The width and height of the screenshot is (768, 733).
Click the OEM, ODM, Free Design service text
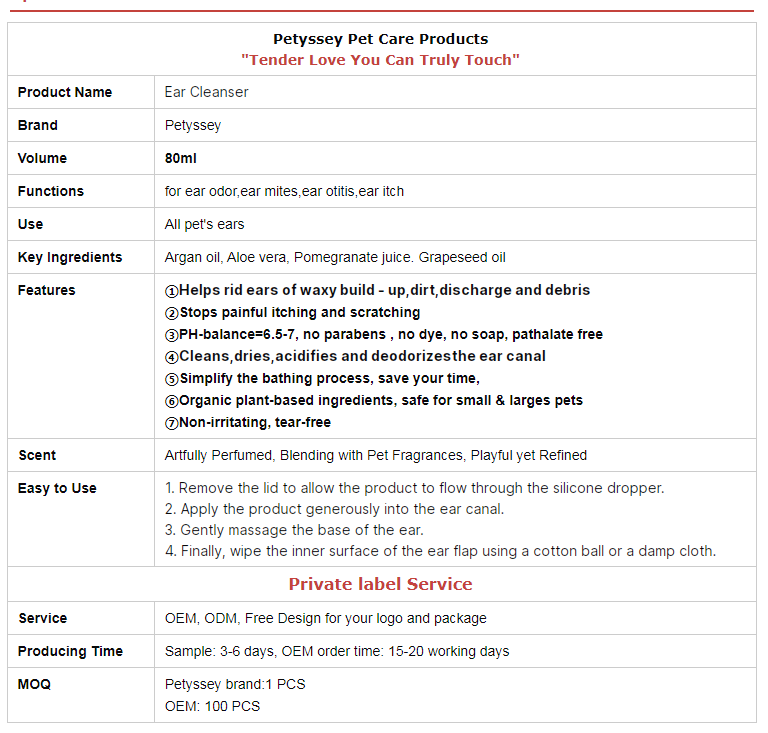[x=325, y=618]
